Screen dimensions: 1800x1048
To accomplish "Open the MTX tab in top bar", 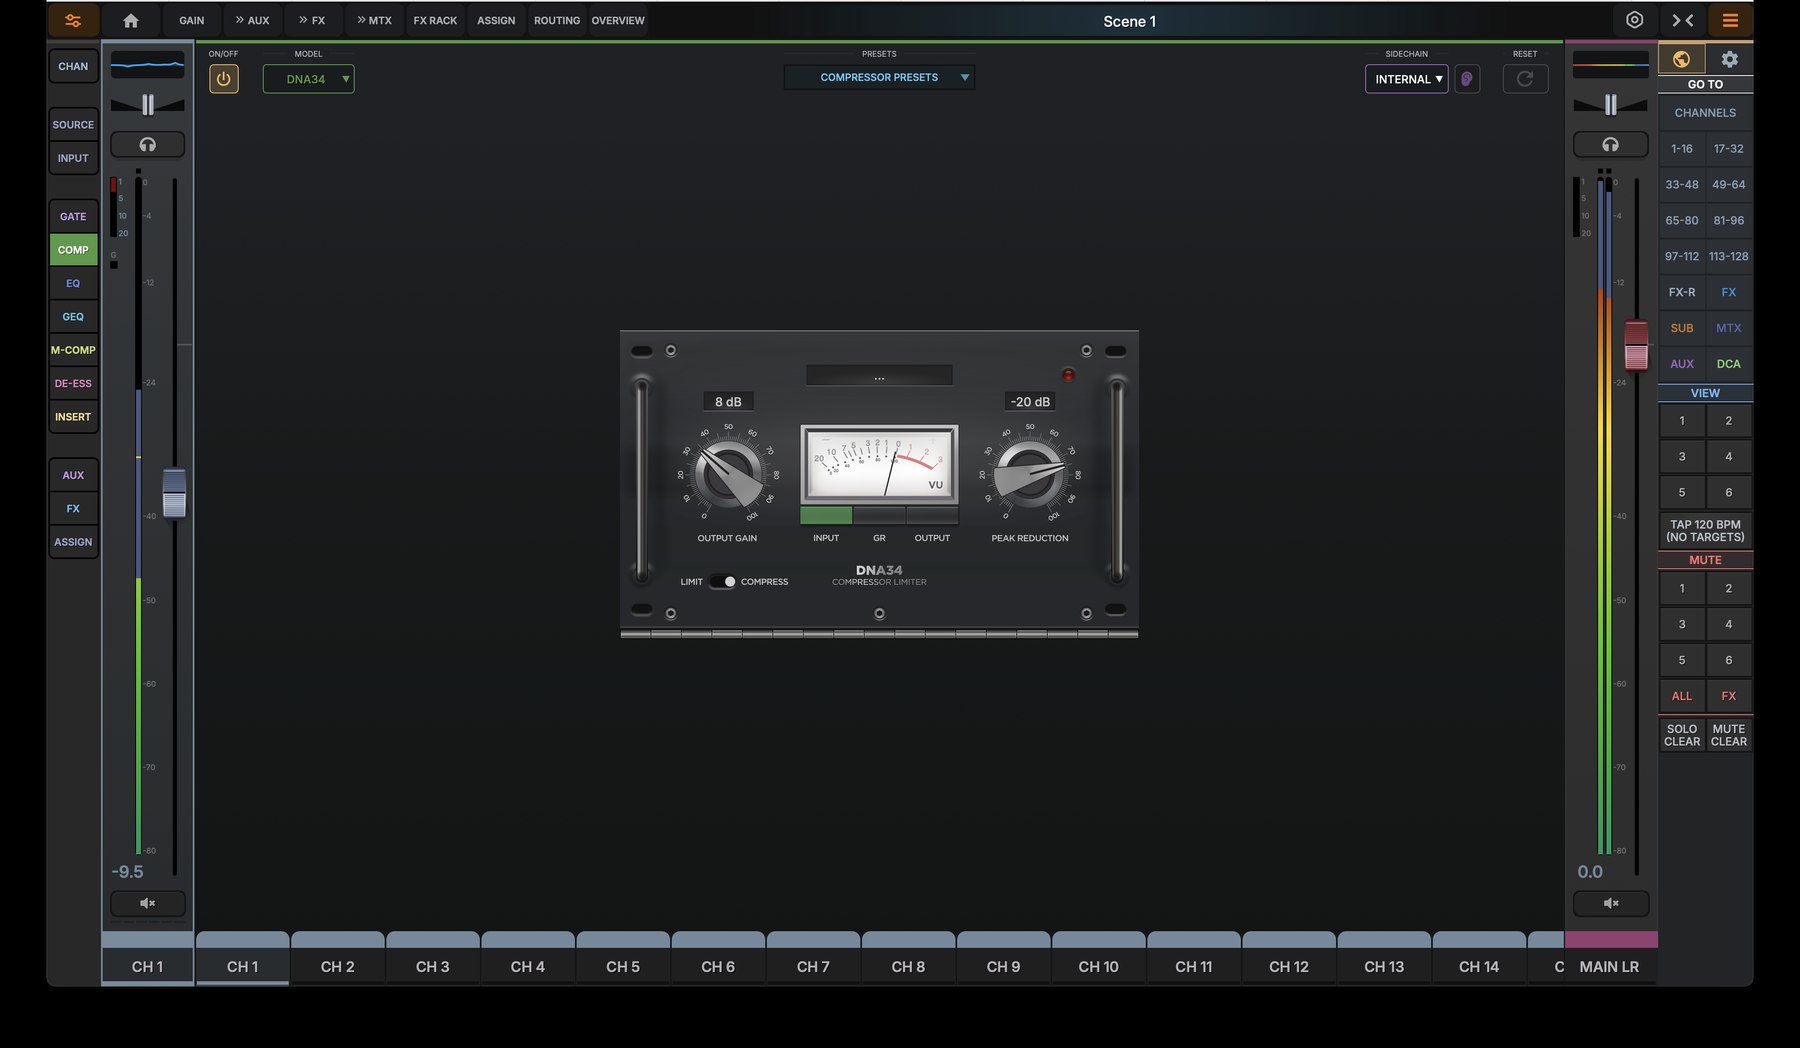I will click(374, 20).
